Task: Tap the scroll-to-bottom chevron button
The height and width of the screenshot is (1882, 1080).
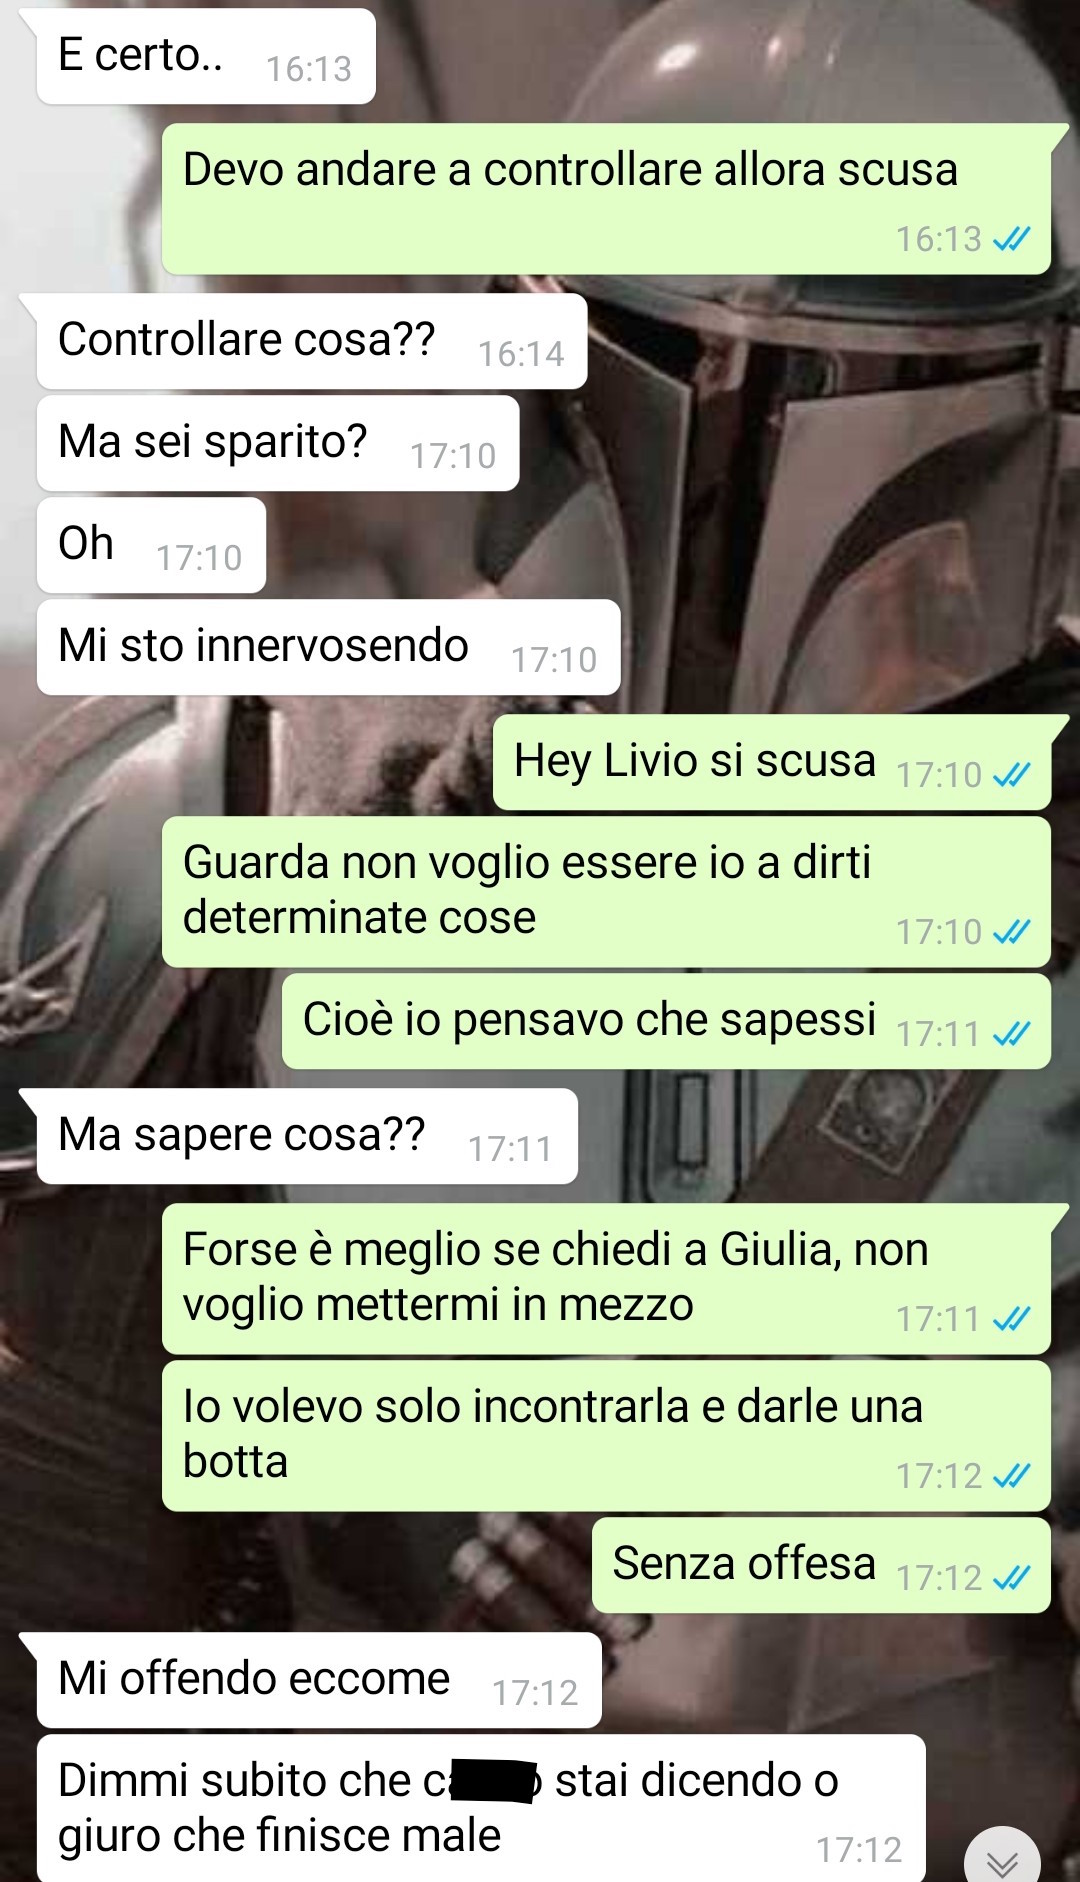Action: click(x=1002, y=1858)
